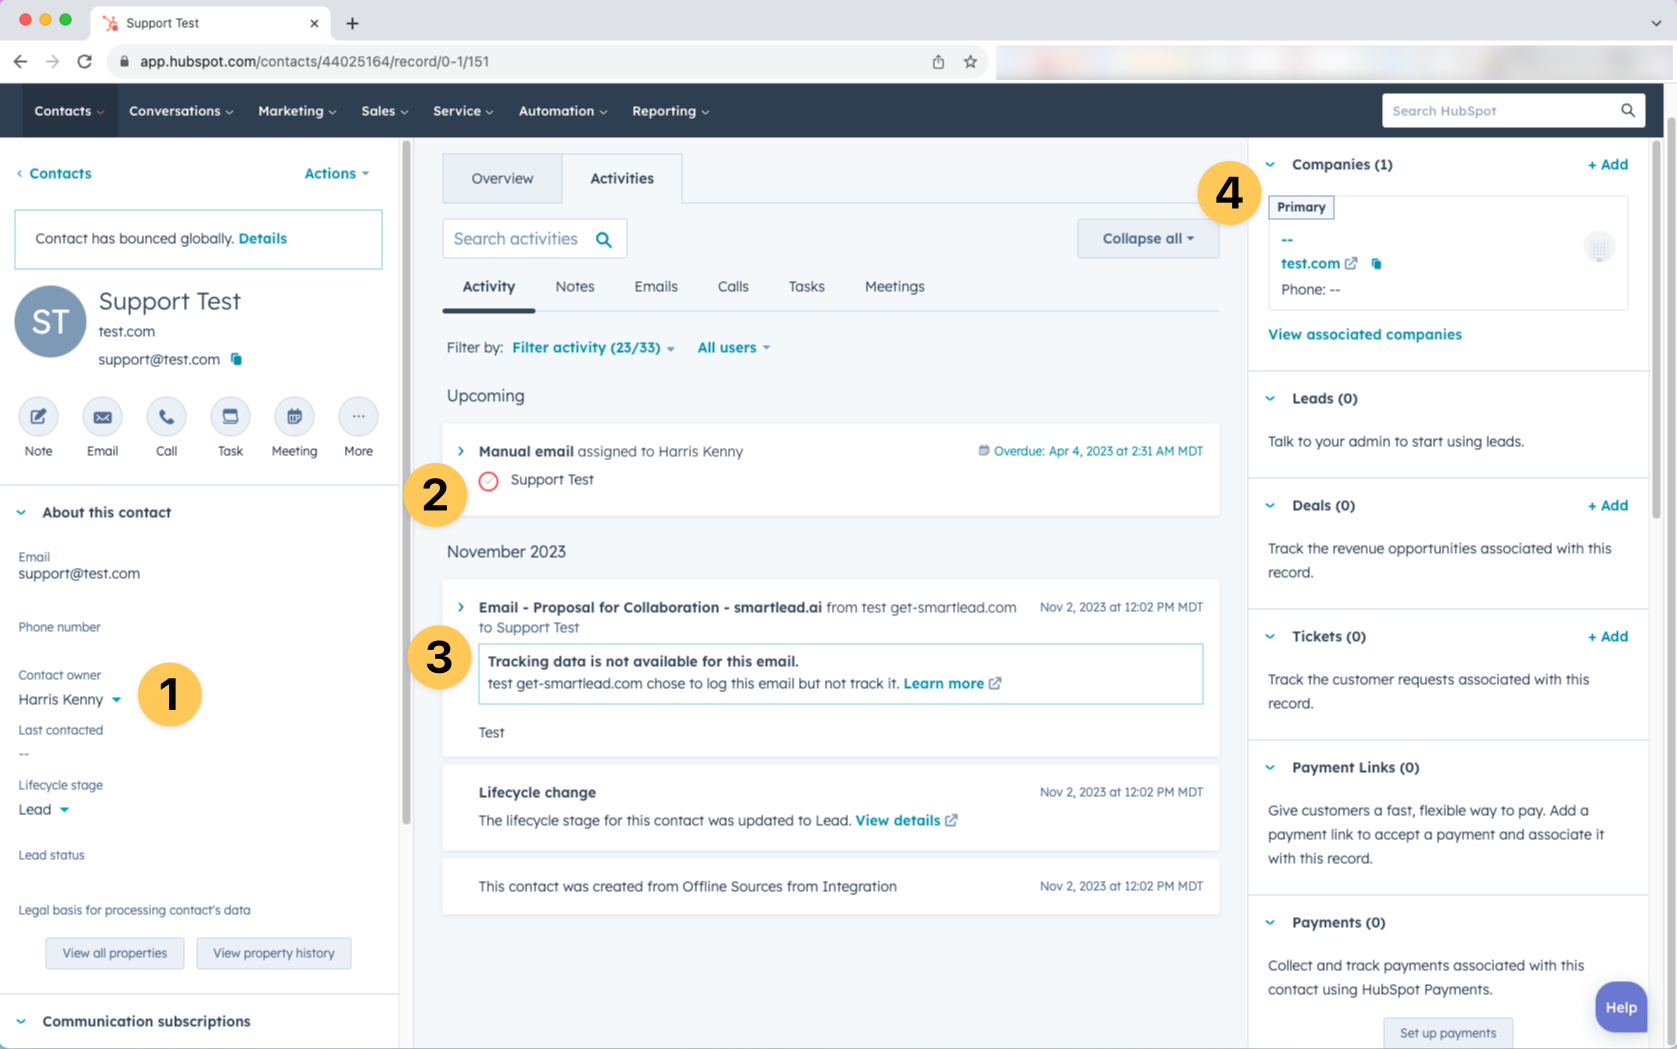1677x1049 pixels.
Task: Open the Marketing navigation menu
Action: coord(297,111)
